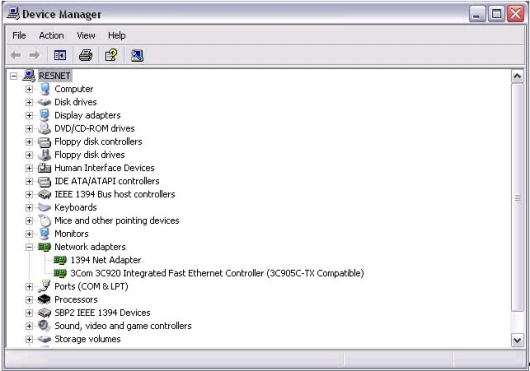Expand the Computer node
The height and width of the screenshot is (371, 530).
click(x=29, y=89)
